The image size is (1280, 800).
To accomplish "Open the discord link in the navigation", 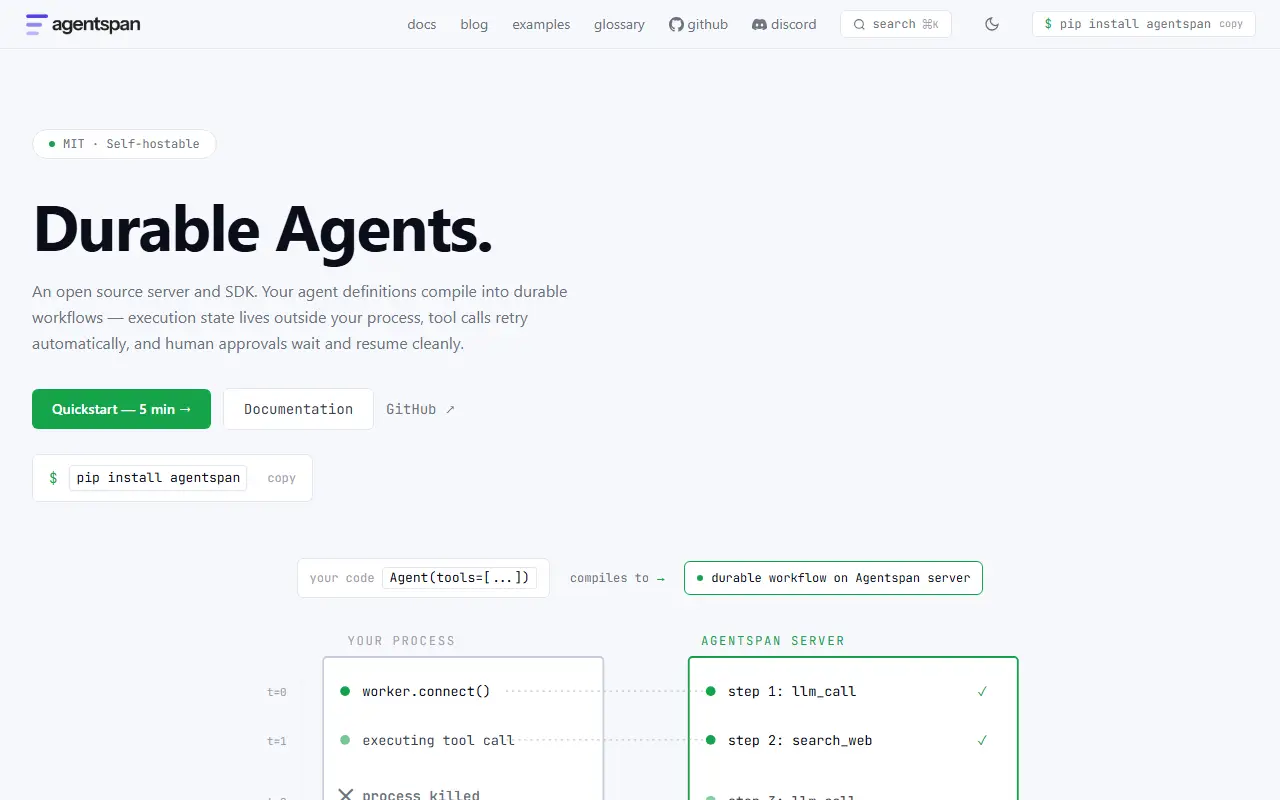I will [784, 24].
